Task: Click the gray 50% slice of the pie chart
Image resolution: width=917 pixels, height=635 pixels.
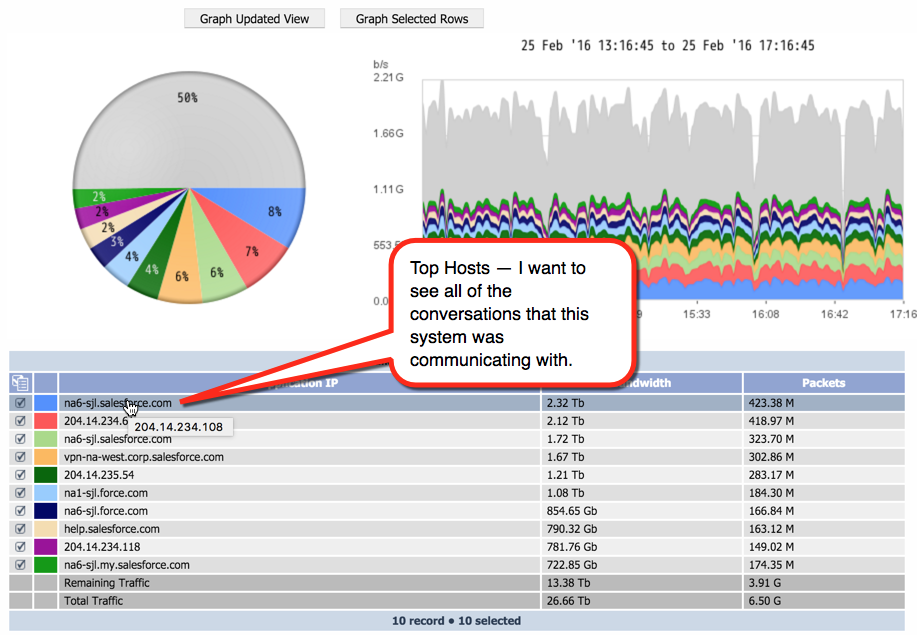Action: (188, 132)
